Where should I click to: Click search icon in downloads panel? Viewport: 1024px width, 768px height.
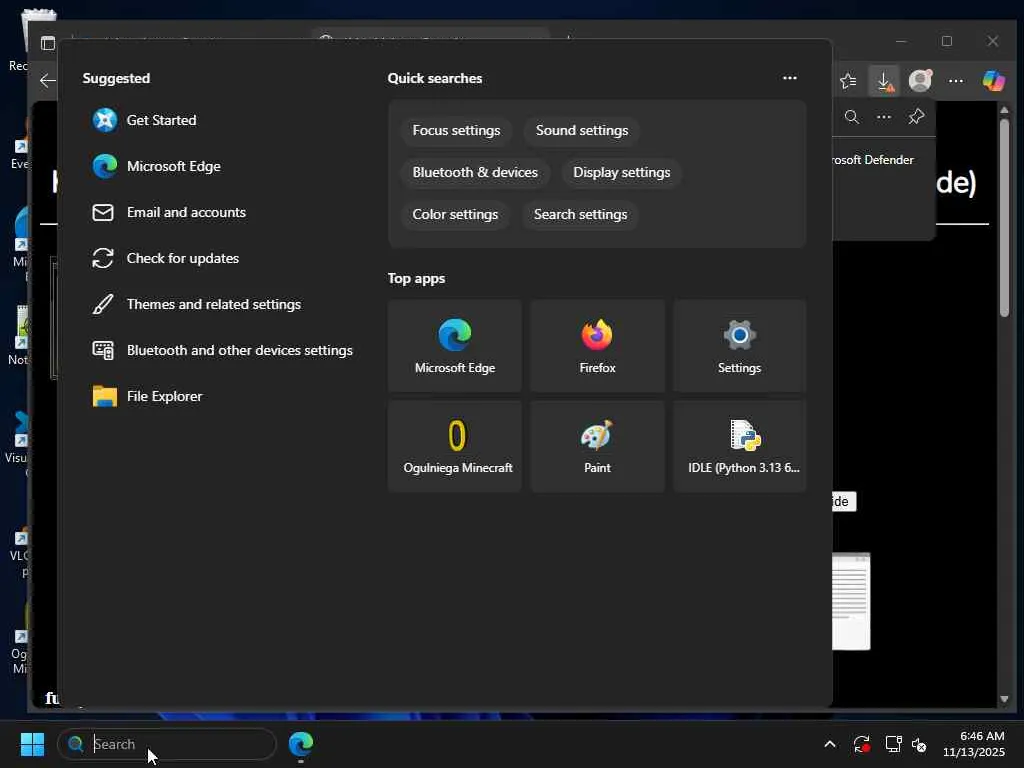point(852,117)
